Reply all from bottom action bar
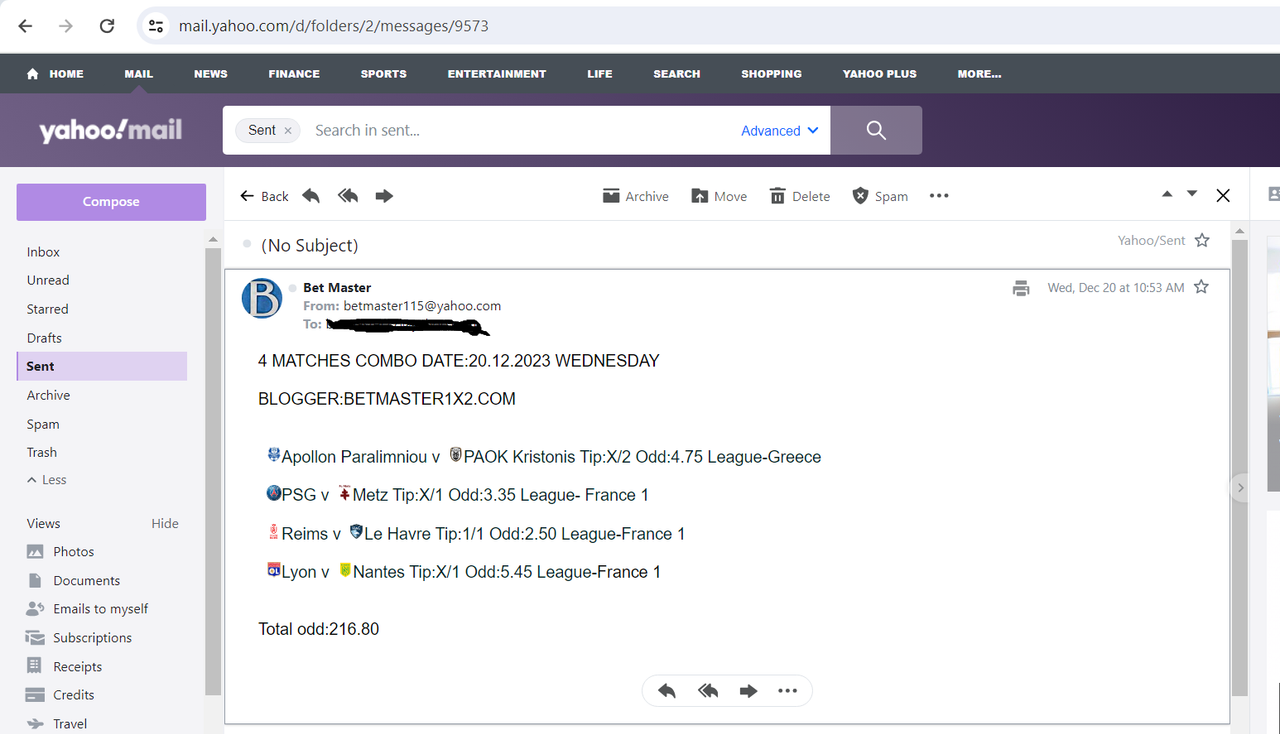 point(708,691)
